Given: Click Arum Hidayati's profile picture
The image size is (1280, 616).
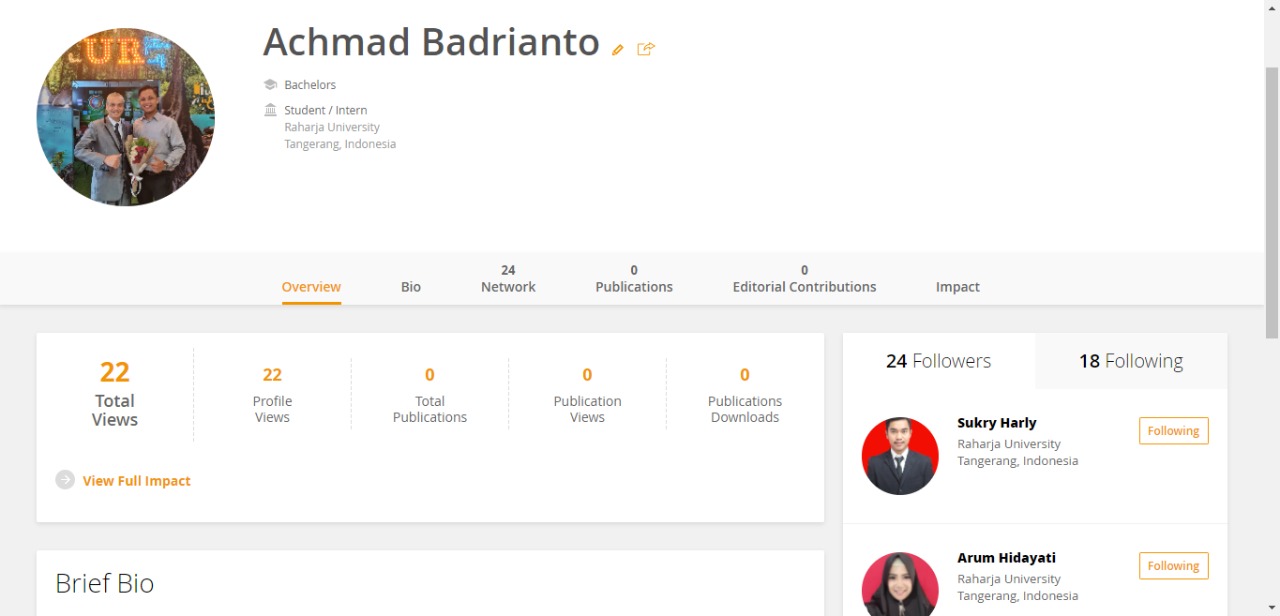Looking at the screenshot, I should point(900,584).
